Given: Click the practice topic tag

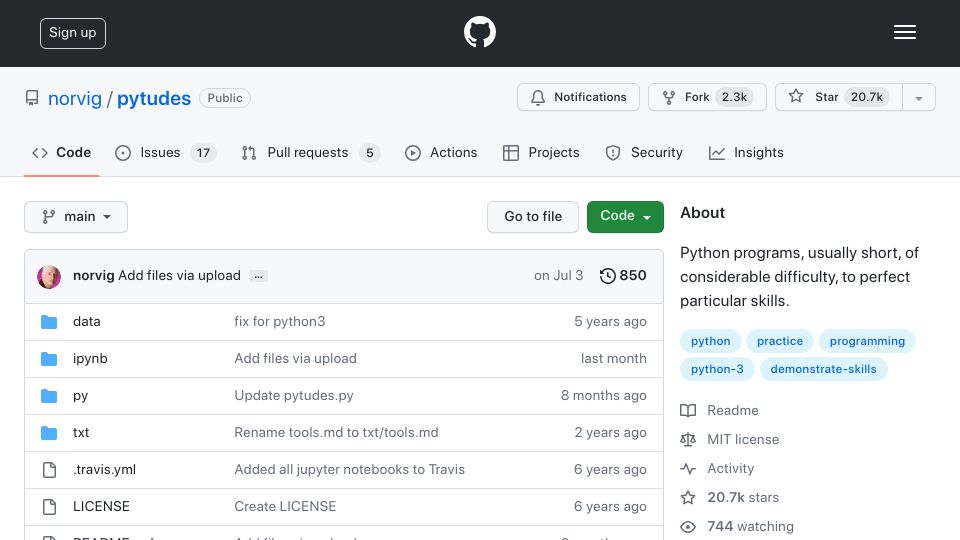Looking at the screenshot, I should pyautogui.click(x=779, y=341).
